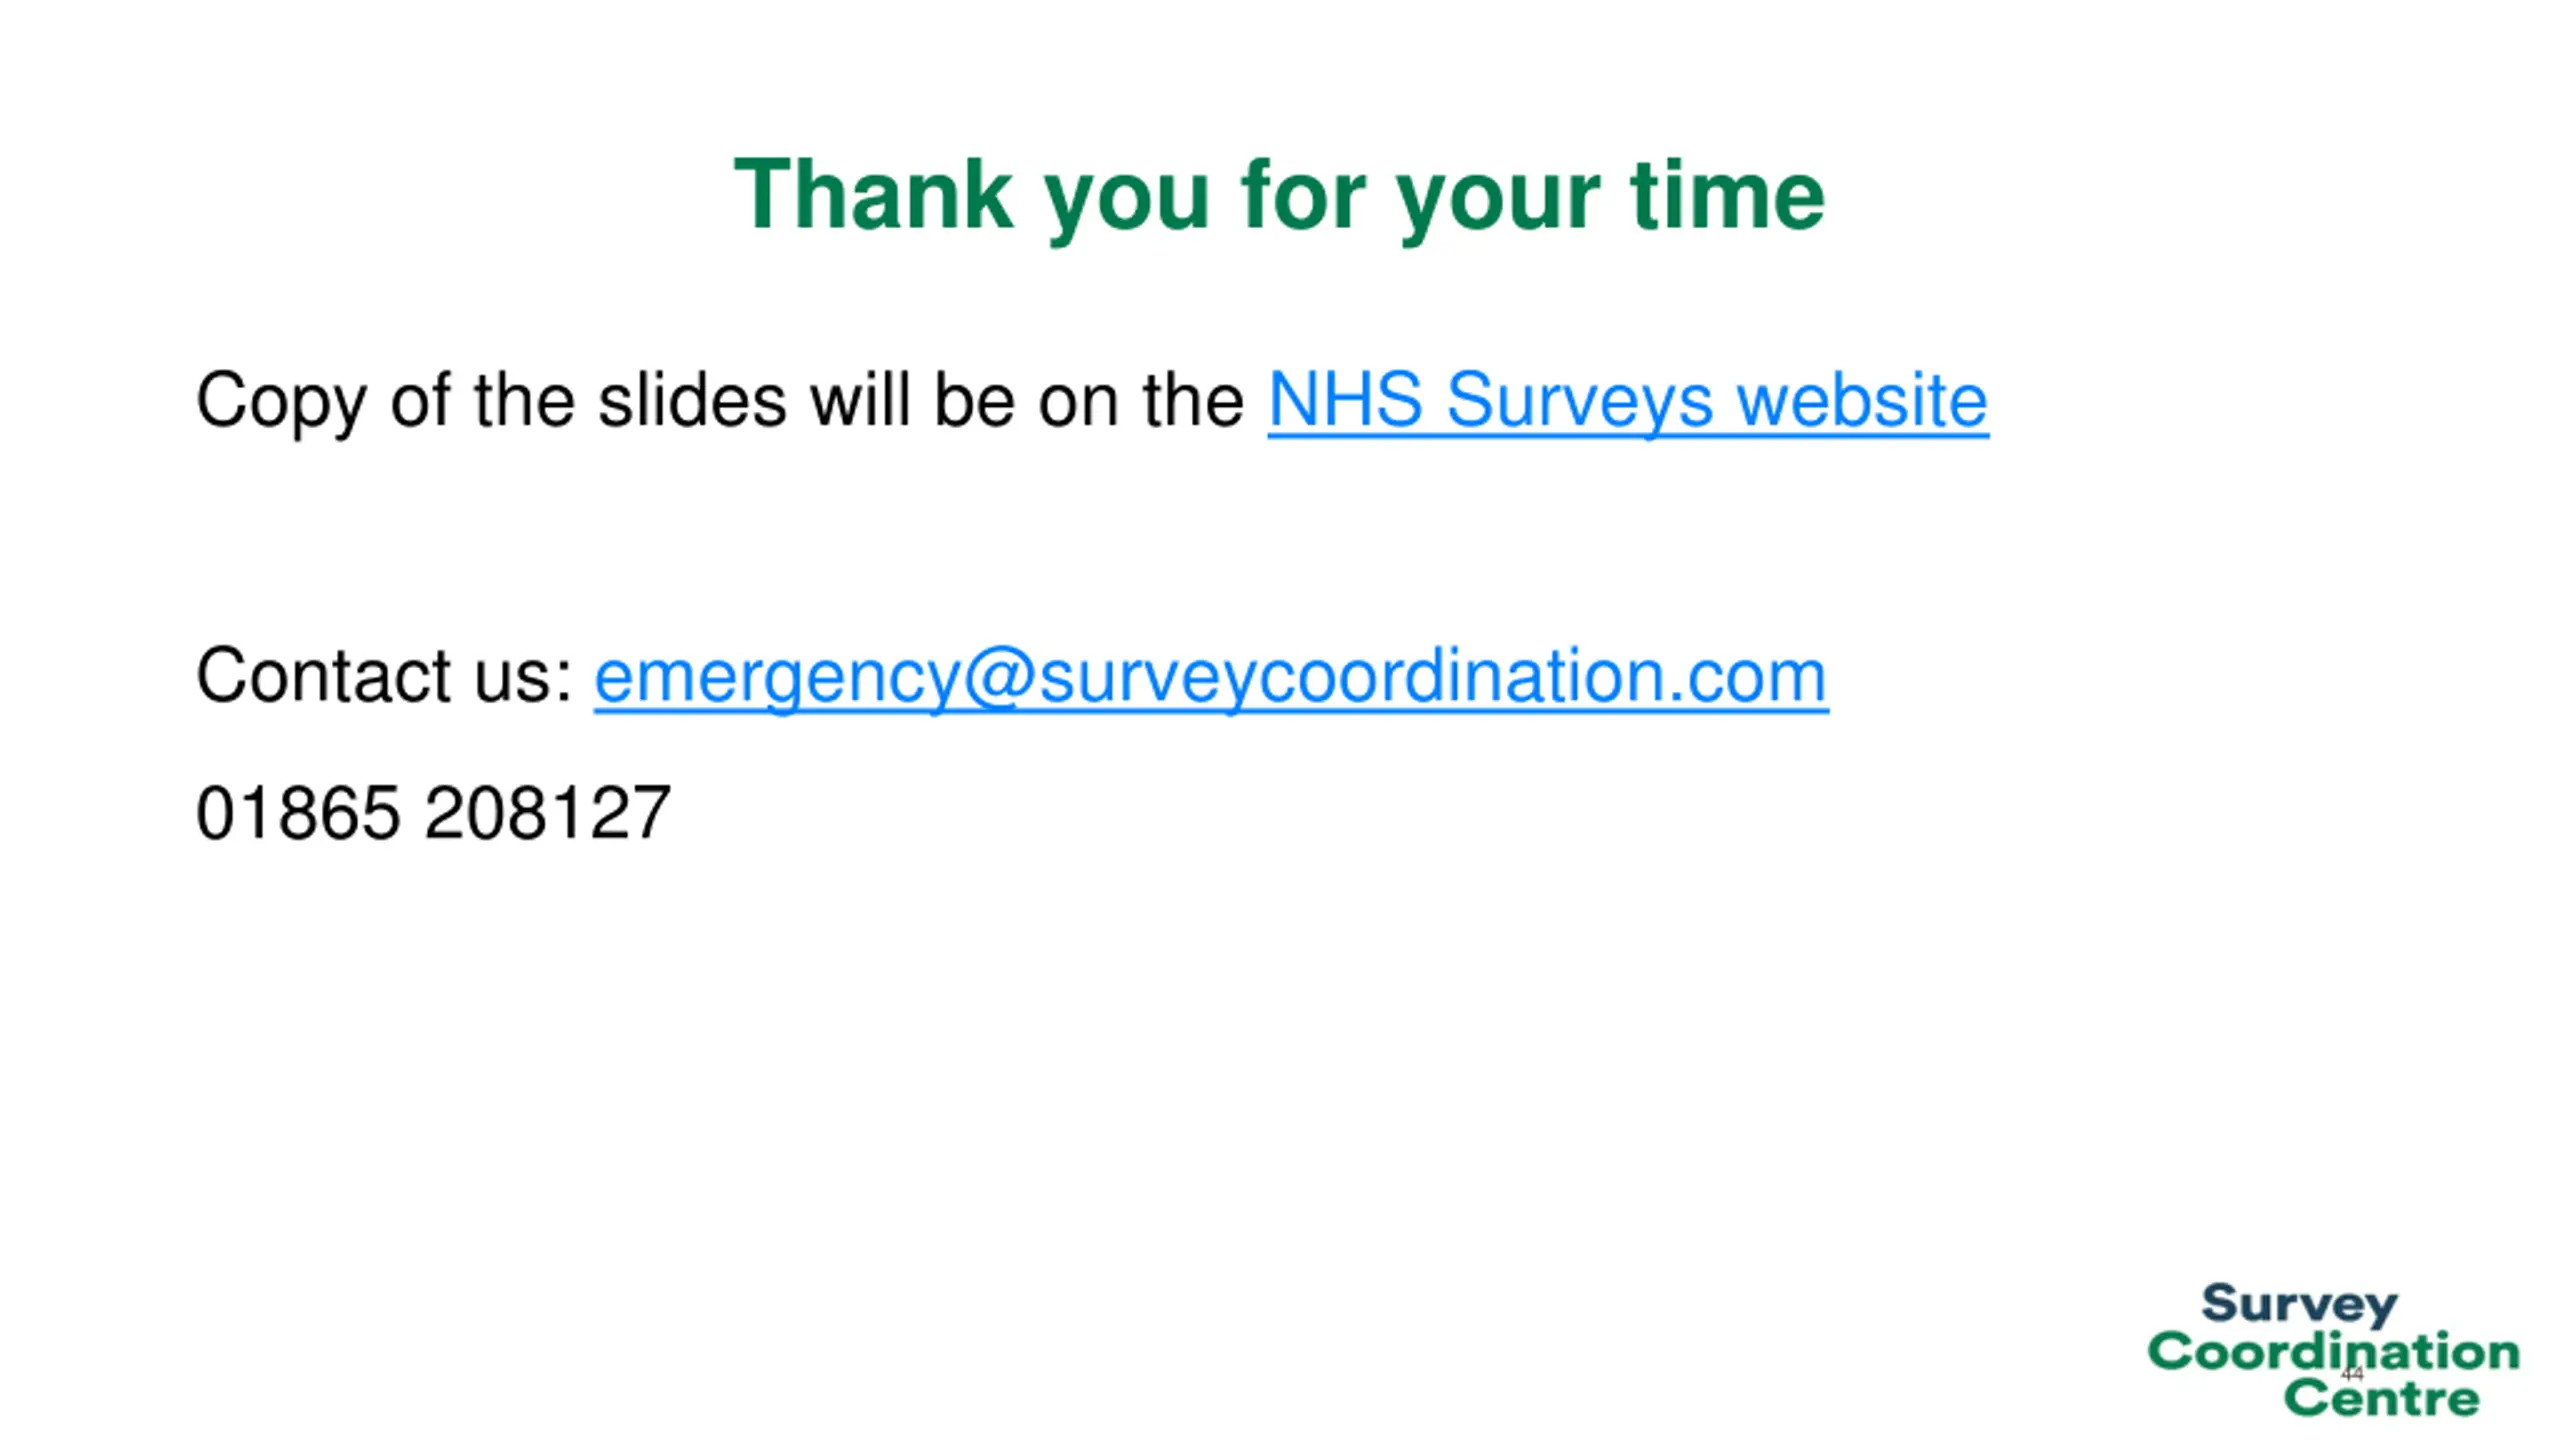Click the digits 208127 in the phone number
The height and width of the screenshot is (1440, 2560).
click(548, 812)
